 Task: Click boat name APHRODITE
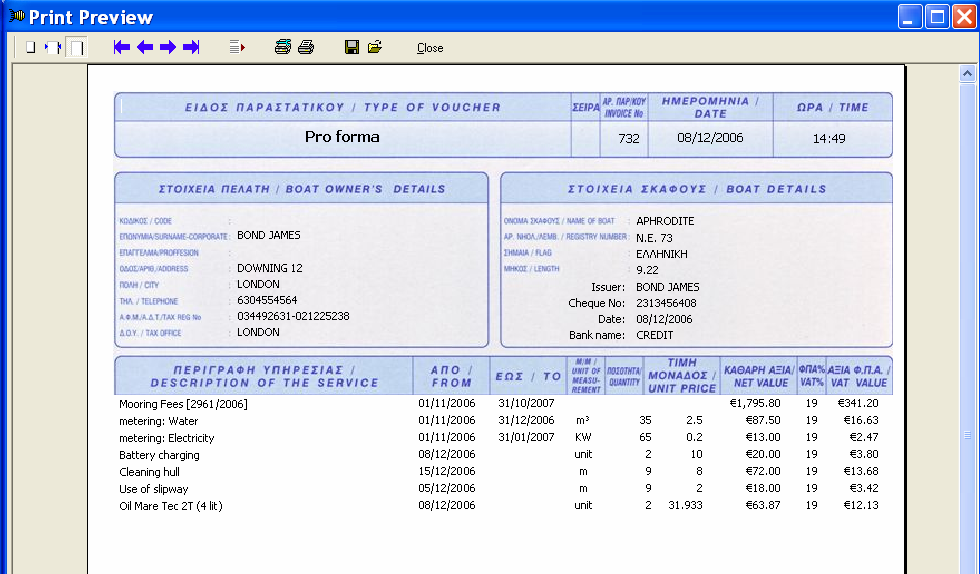665,221
